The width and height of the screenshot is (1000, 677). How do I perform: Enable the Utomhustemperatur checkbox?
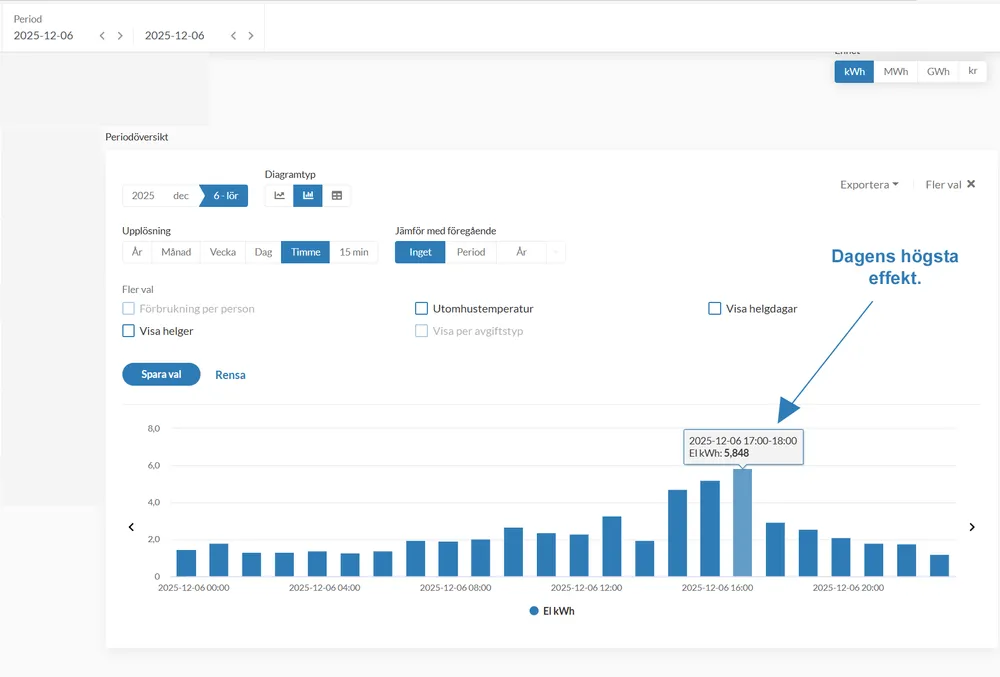[x=422, y=309]
